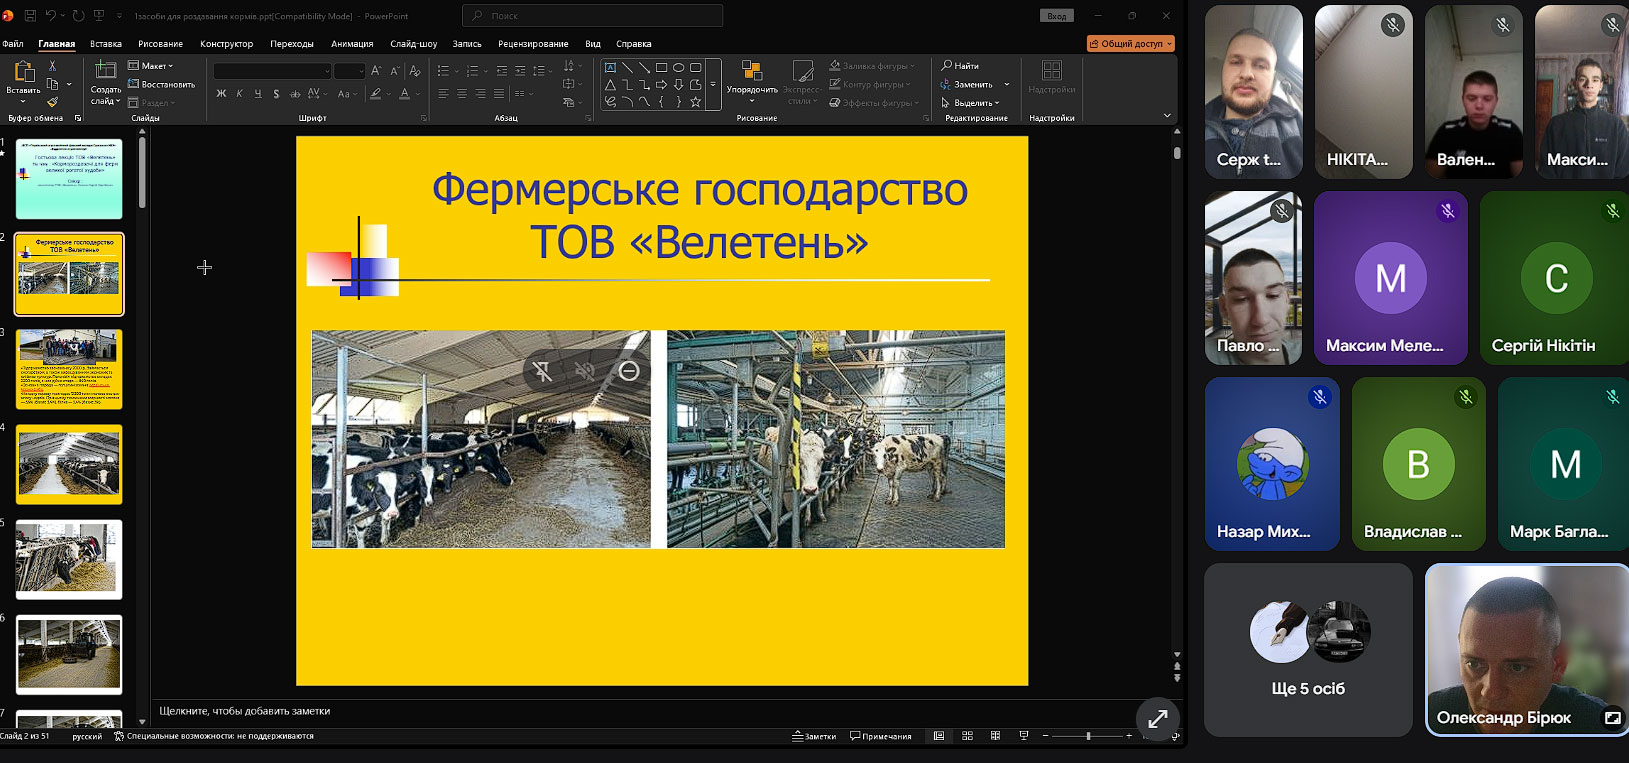Toggle the Заметки notes pane
The width and height of the screenshot is (1629, 763).
pos(814,736)
